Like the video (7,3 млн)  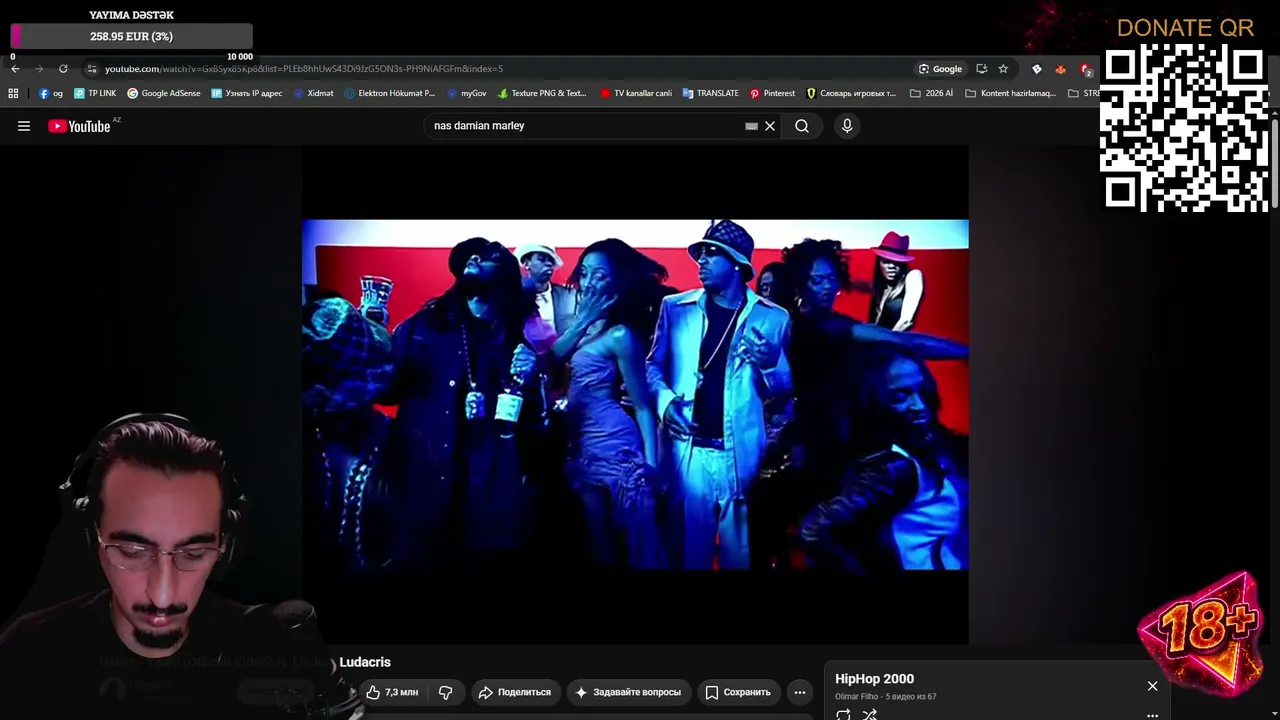[x=392, y=692]
